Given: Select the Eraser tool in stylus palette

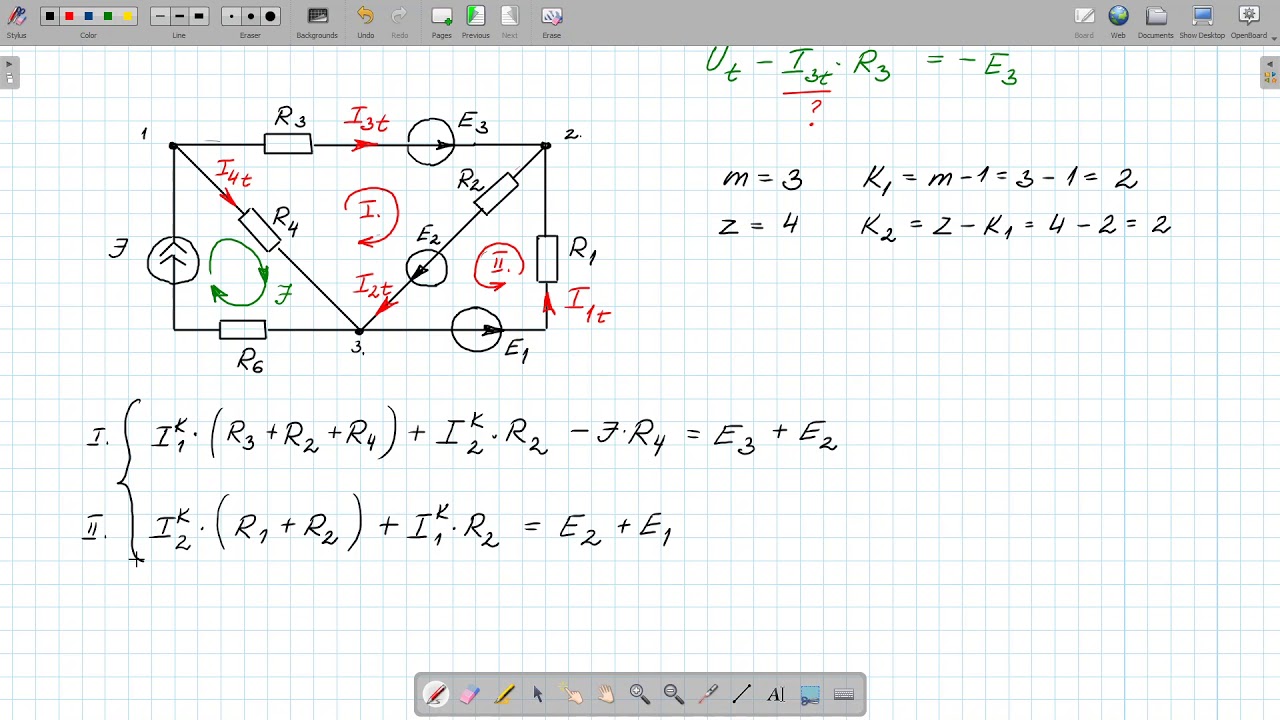Looking at the screenshot, I should click(470, 694).
